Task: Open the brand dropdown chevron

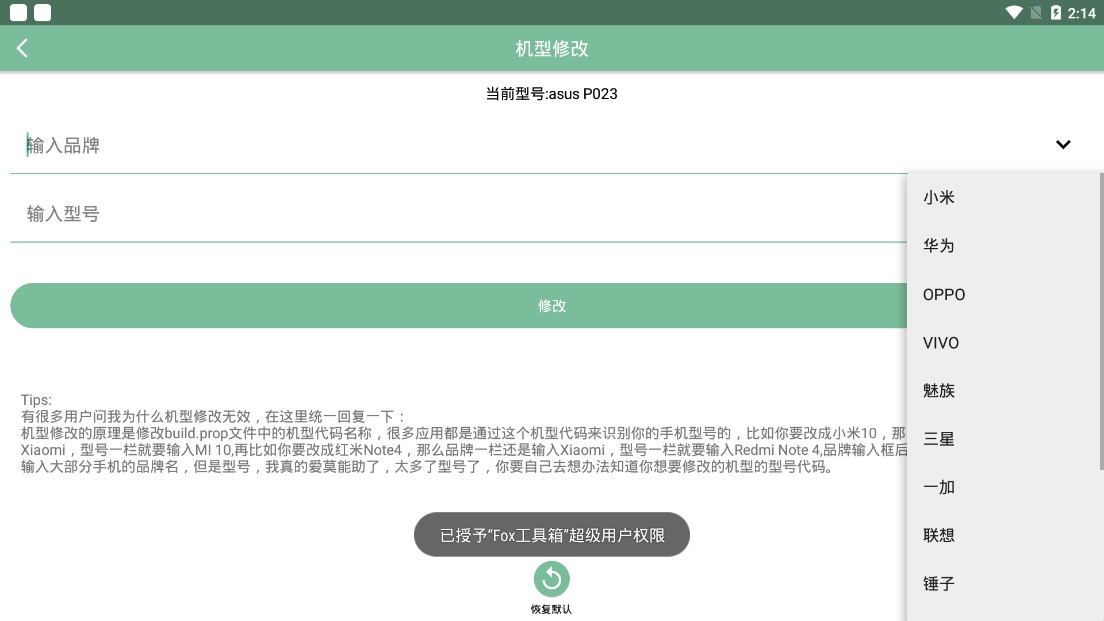Action: coord(1063,144)
